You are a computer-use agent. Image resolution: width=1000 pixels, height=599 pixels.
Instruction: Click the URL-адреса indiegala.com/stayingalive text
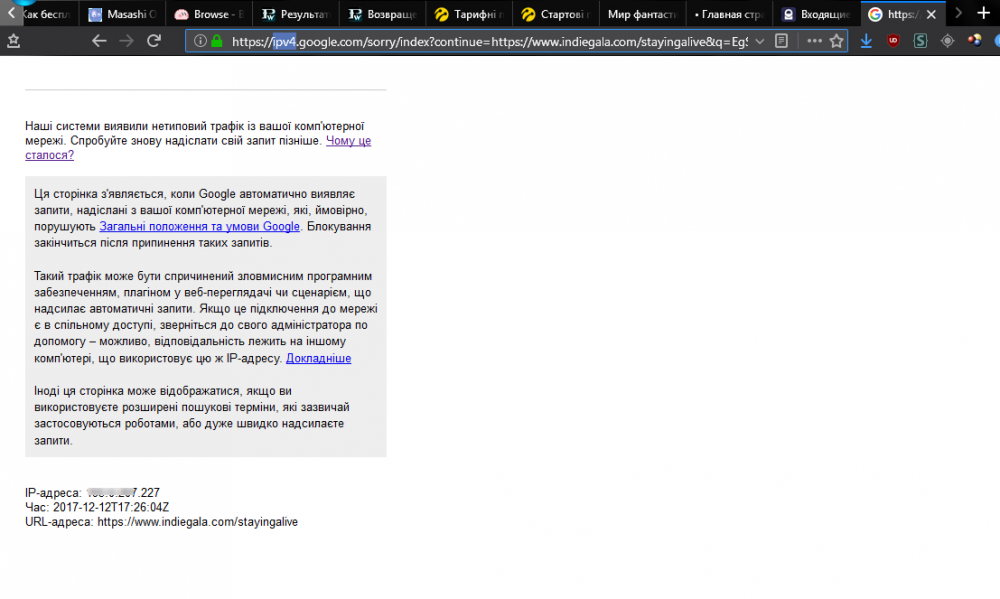pos(161,522)
